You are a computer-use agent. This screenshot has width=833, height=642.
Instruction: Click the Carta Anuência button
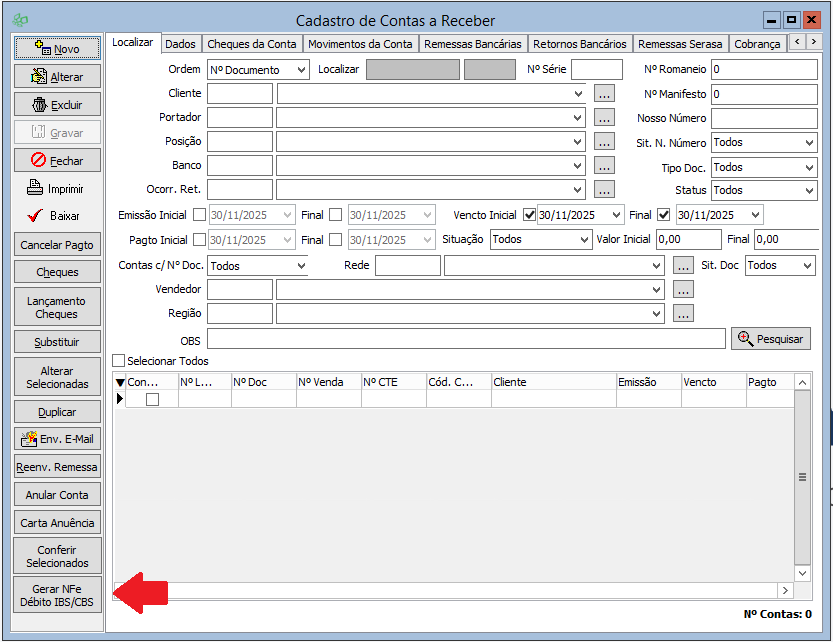[x=57, y=523]
